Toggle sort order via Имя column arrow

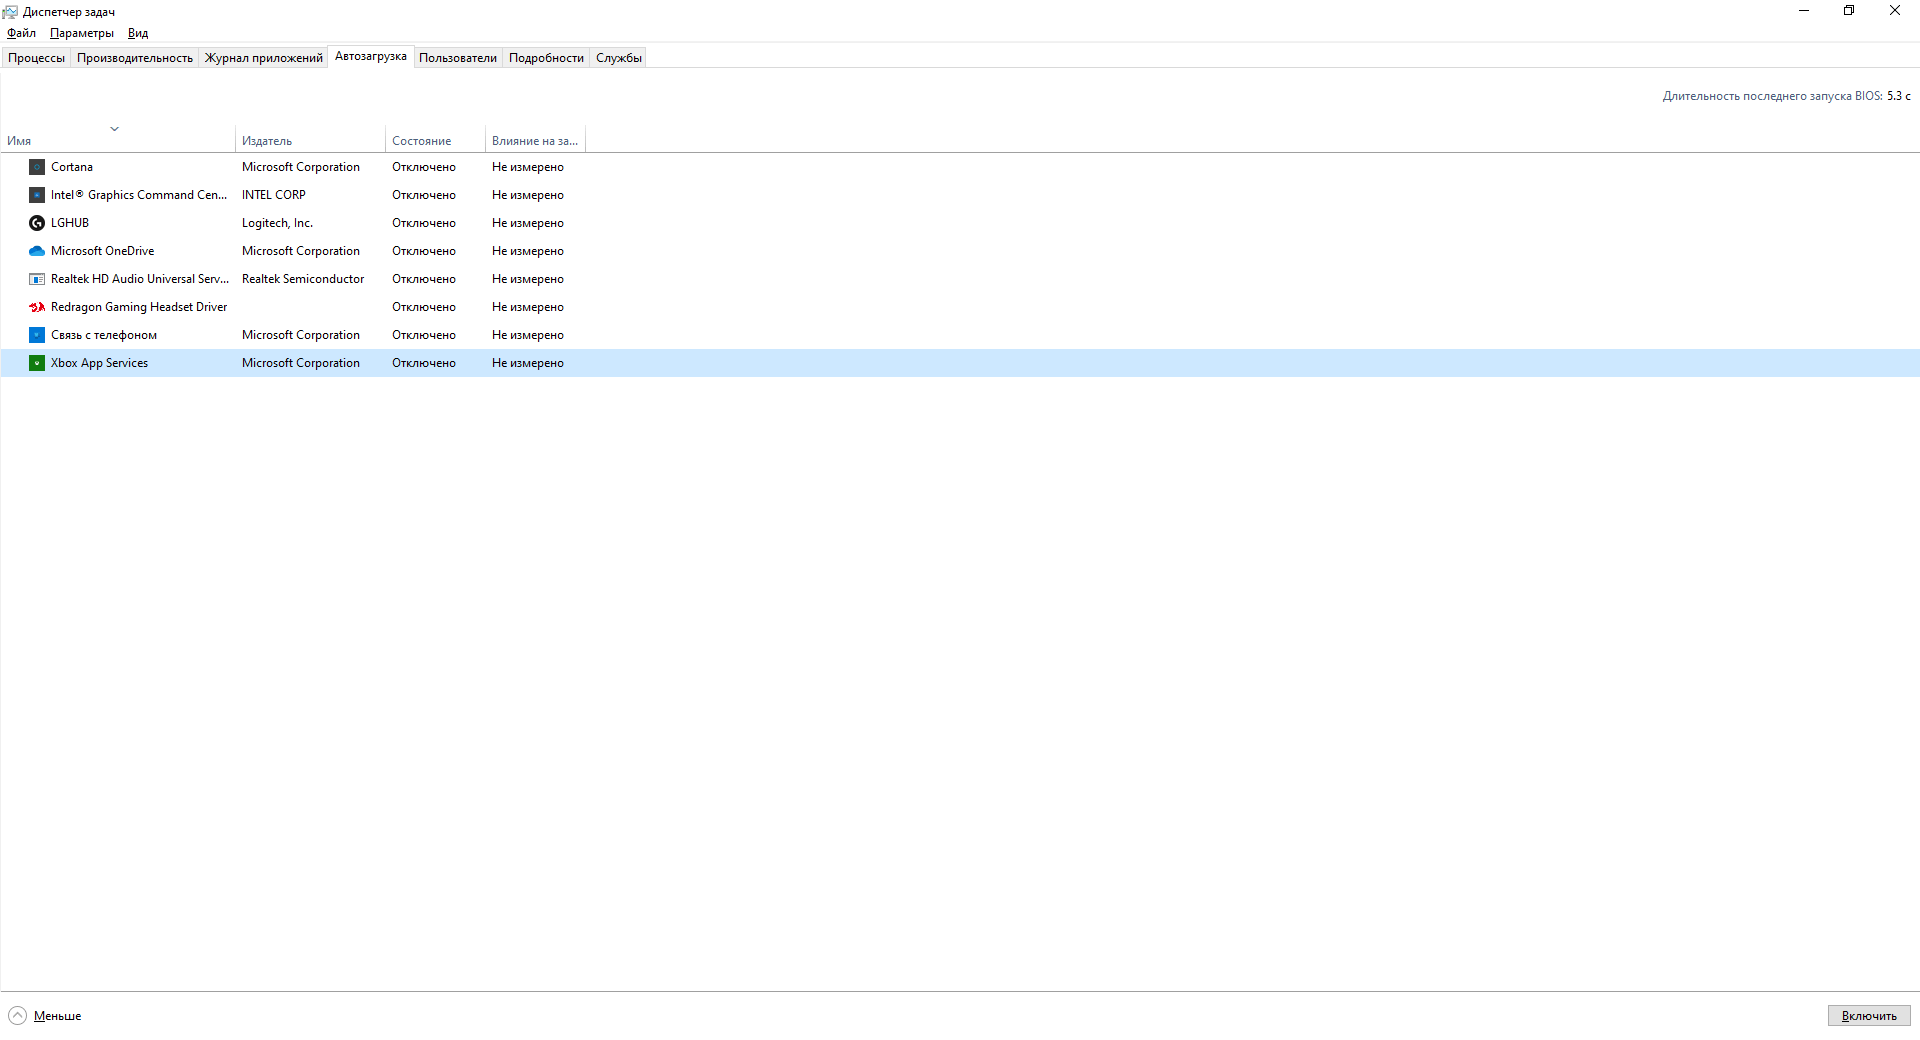(115, 129)
